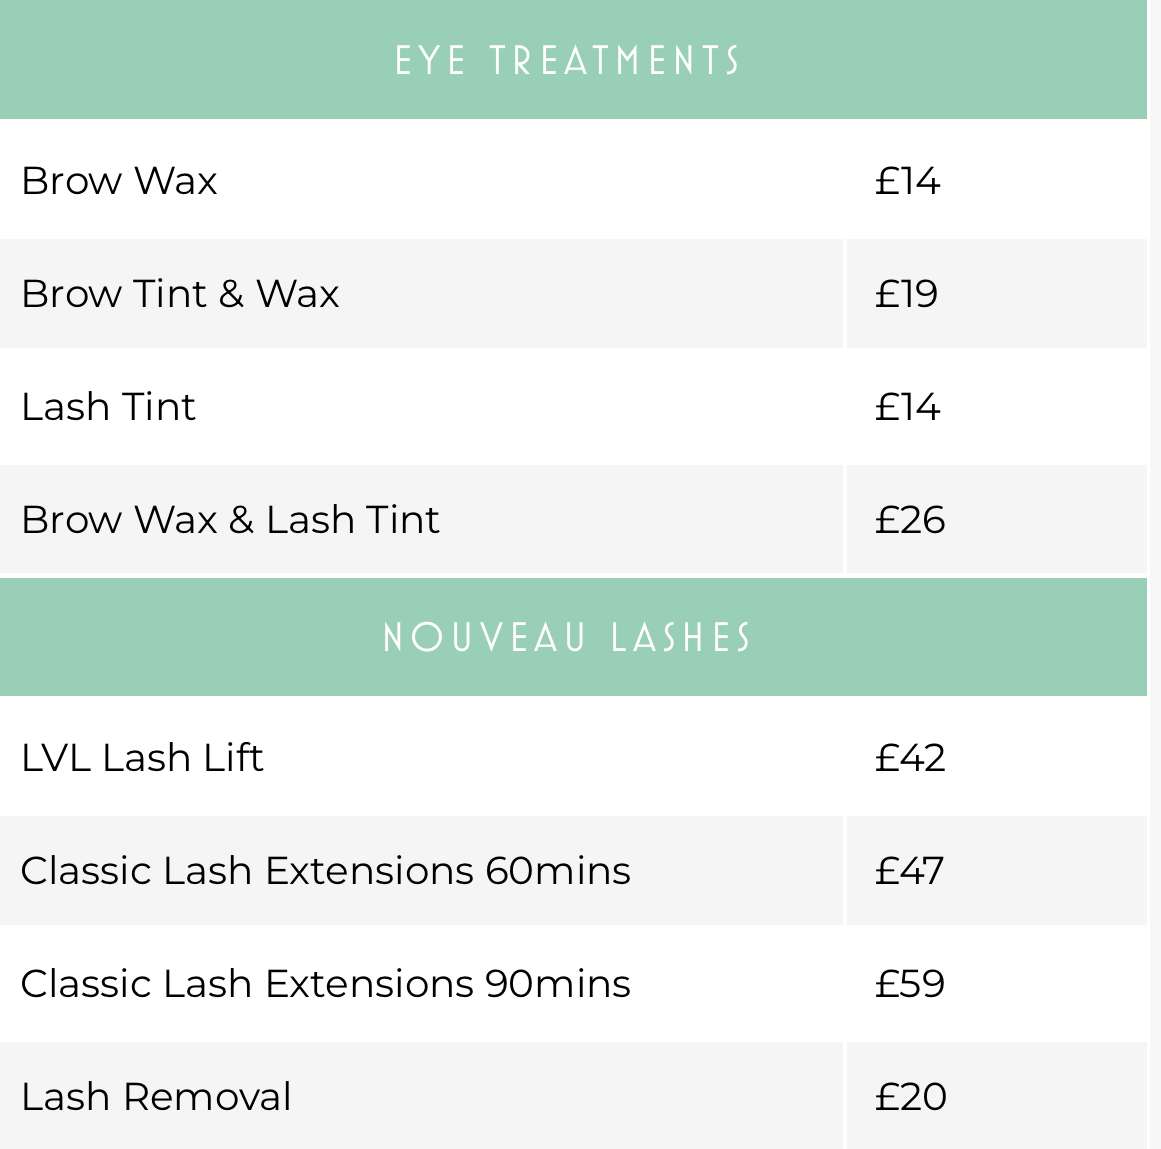This screenshot has height=1149, width=1161.
Task: Select the LVL Lash Lift treatment
Action: tap(142, 757)
